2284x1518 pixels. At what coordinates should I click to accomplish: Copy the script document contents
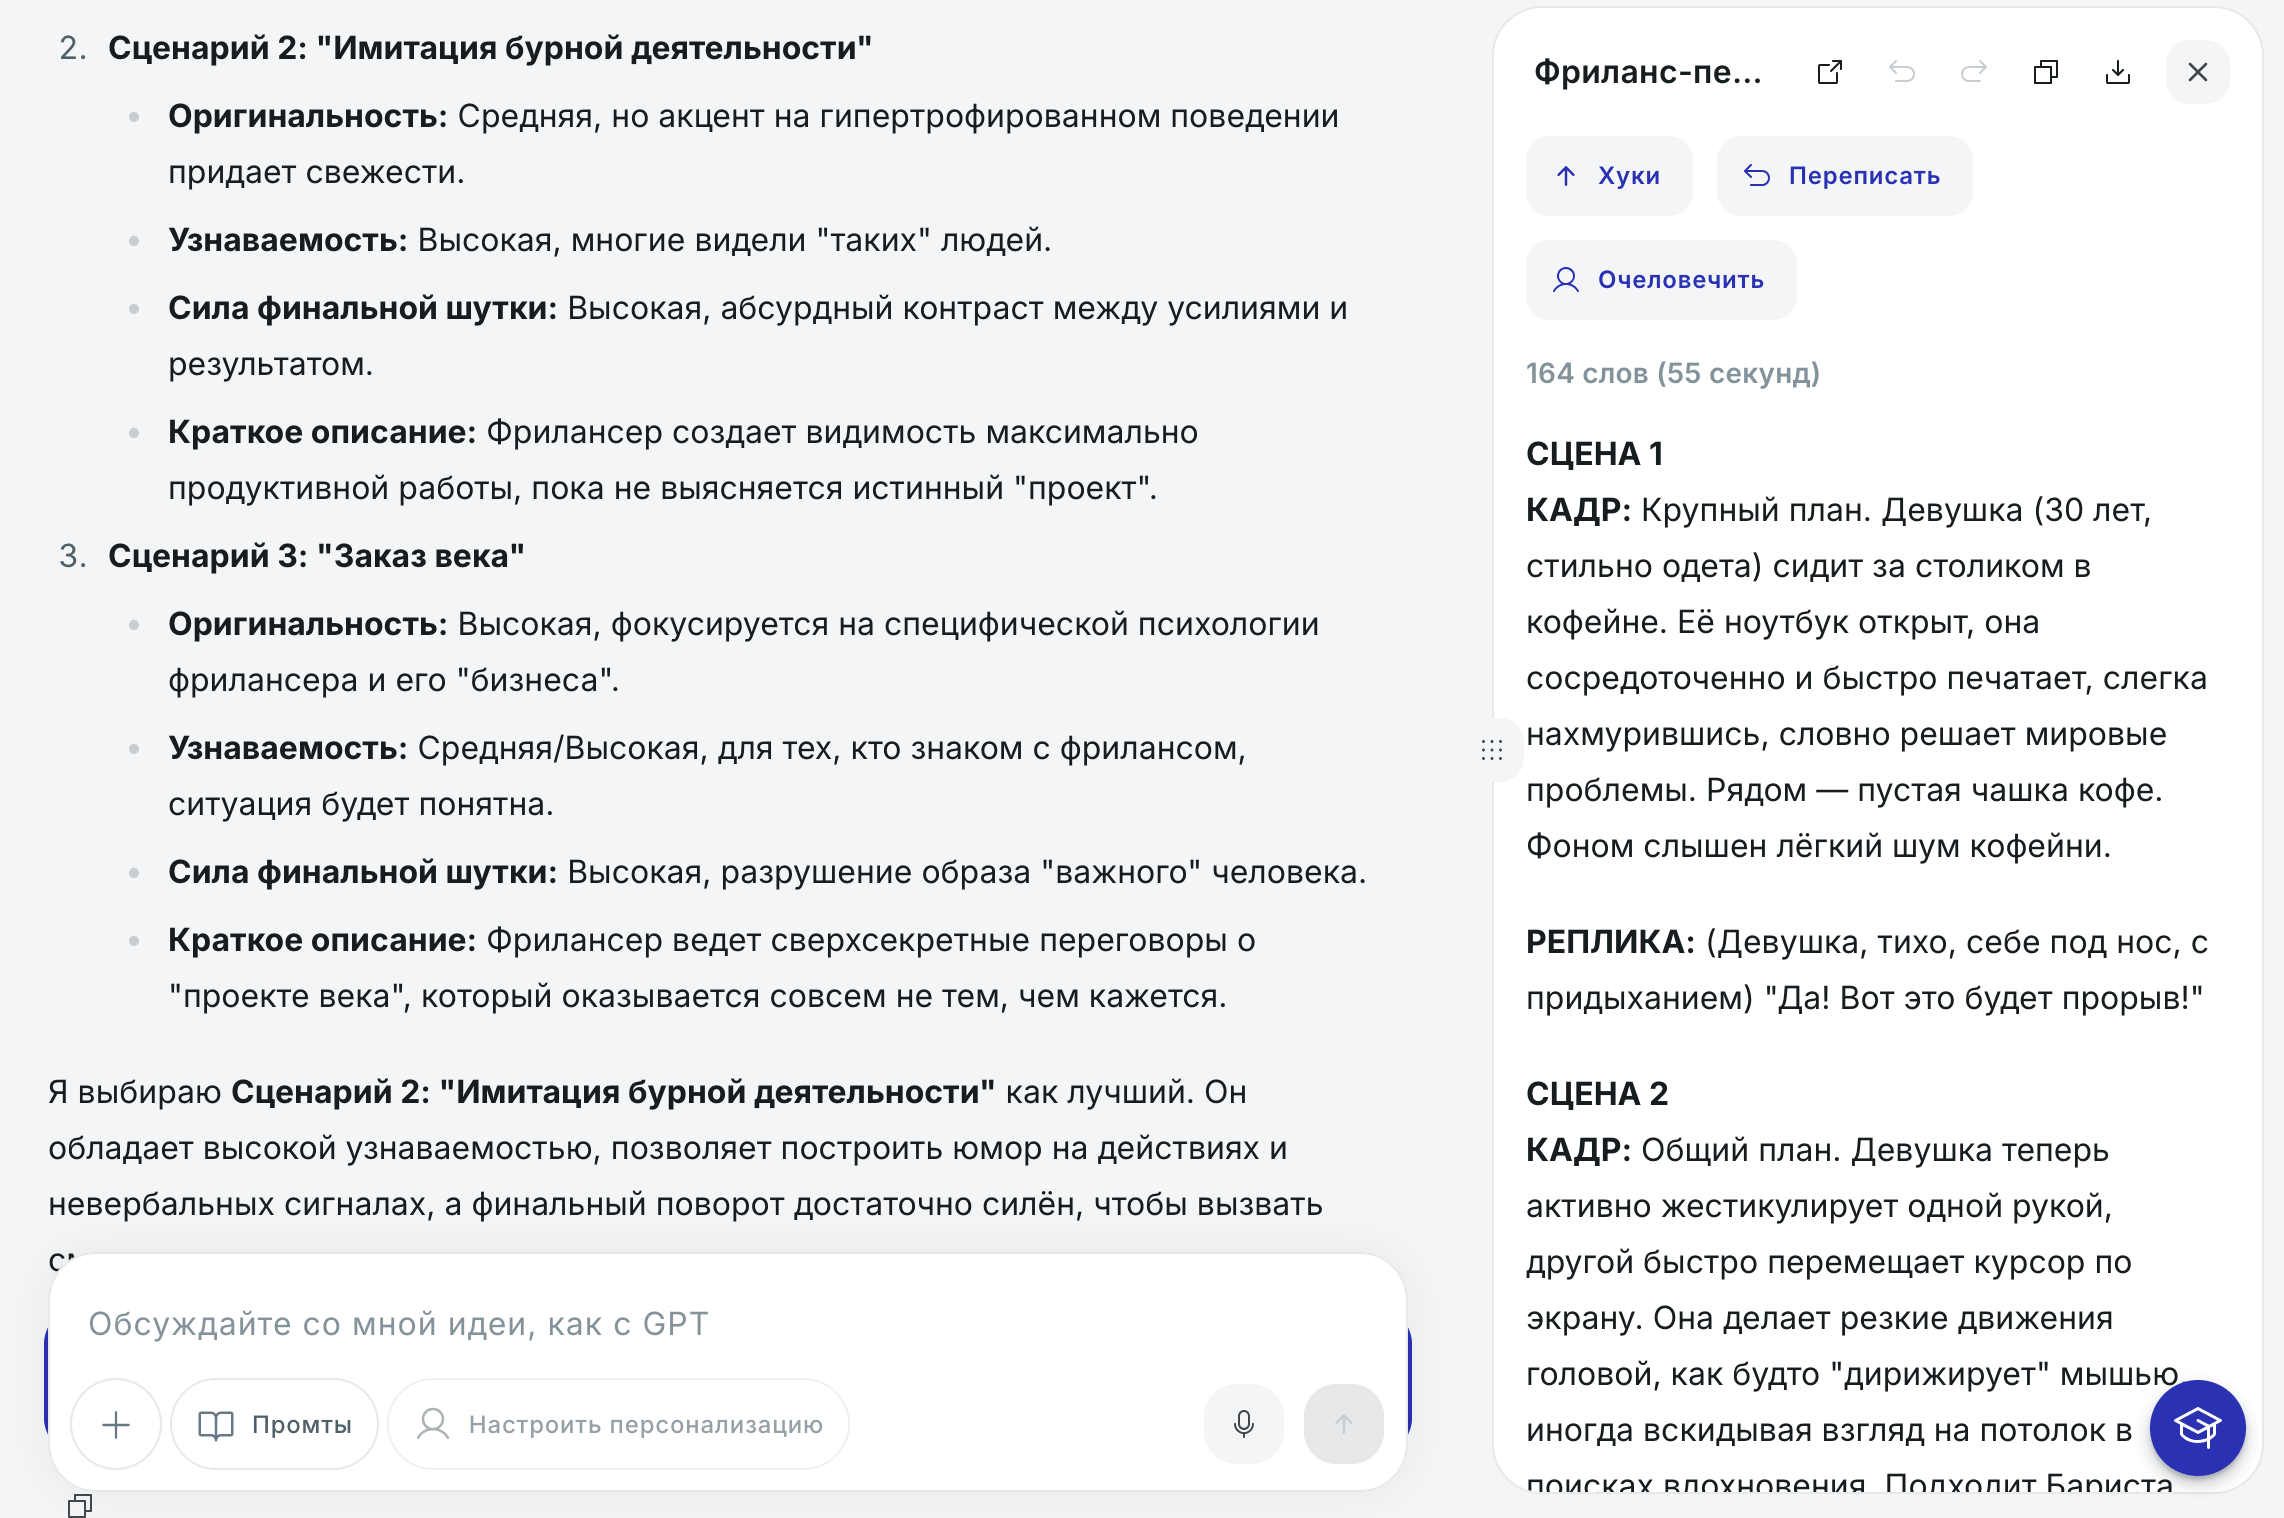pos(2045,72)
